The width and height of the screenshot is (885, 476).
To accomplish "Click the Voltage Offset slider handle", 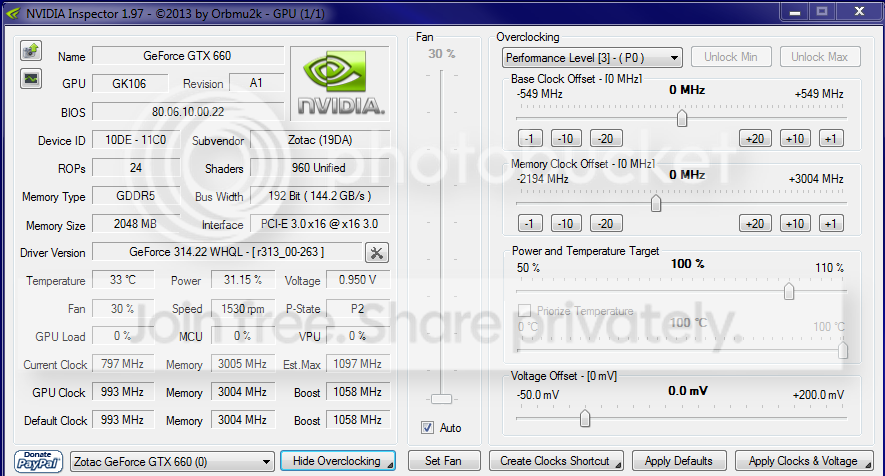I will coord(585,418).
